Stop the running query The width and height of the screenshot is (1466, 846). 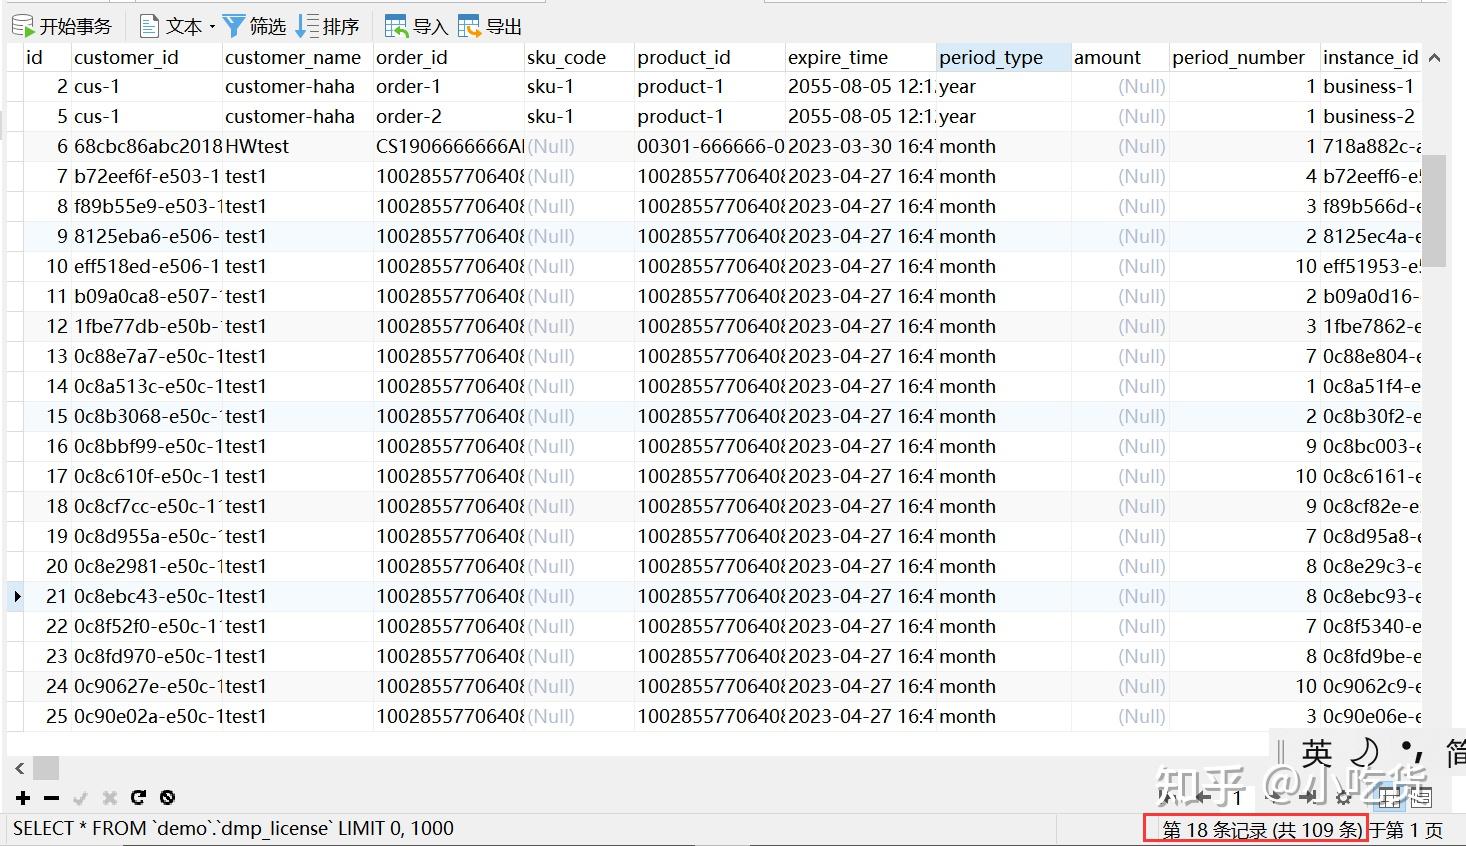(167, 797)
